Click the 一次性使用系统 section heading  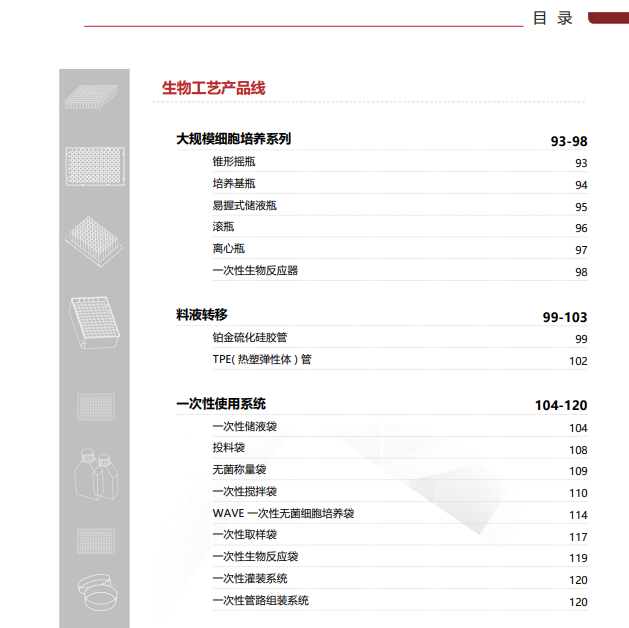point(220,404)
